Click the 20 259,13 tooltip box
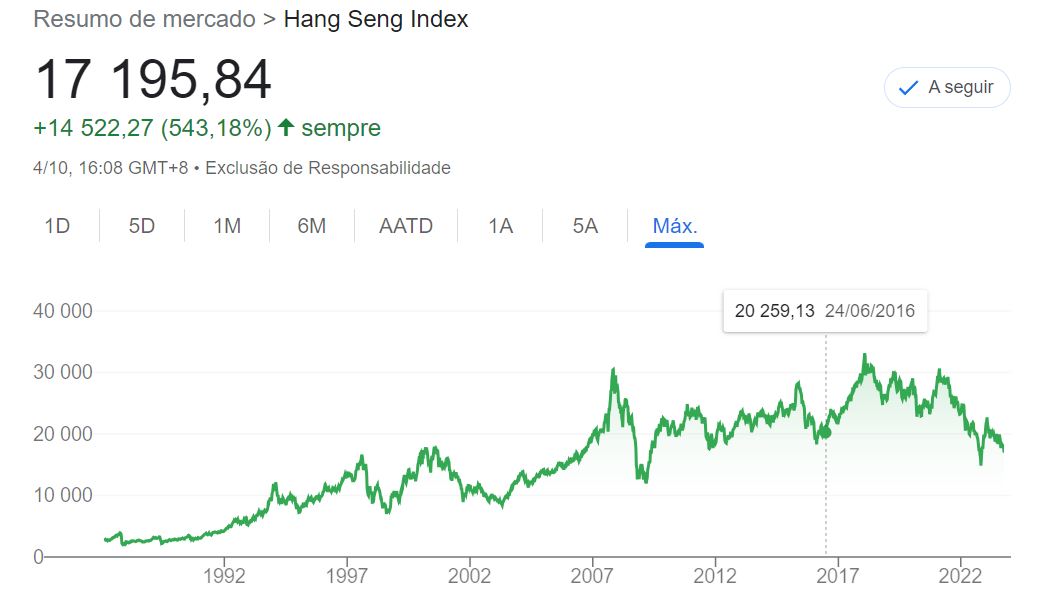This screenshot has width=1039, height=594. (825, 311)
